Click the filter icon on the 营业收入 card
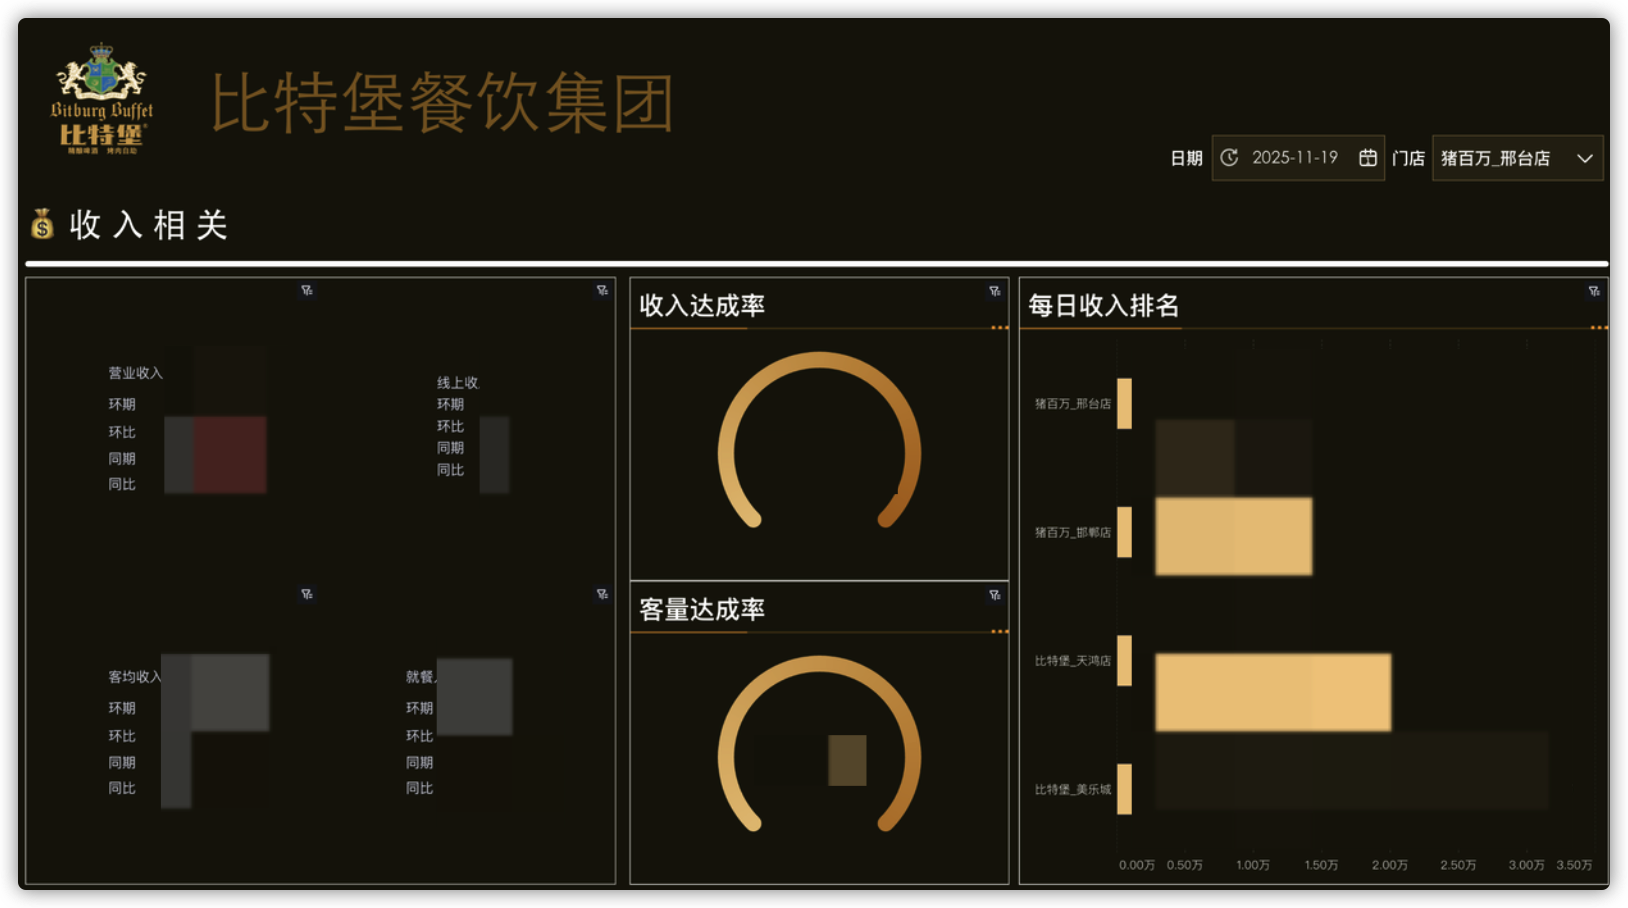The height and width of the screenshot is (908, 1628). click(307, 290)
